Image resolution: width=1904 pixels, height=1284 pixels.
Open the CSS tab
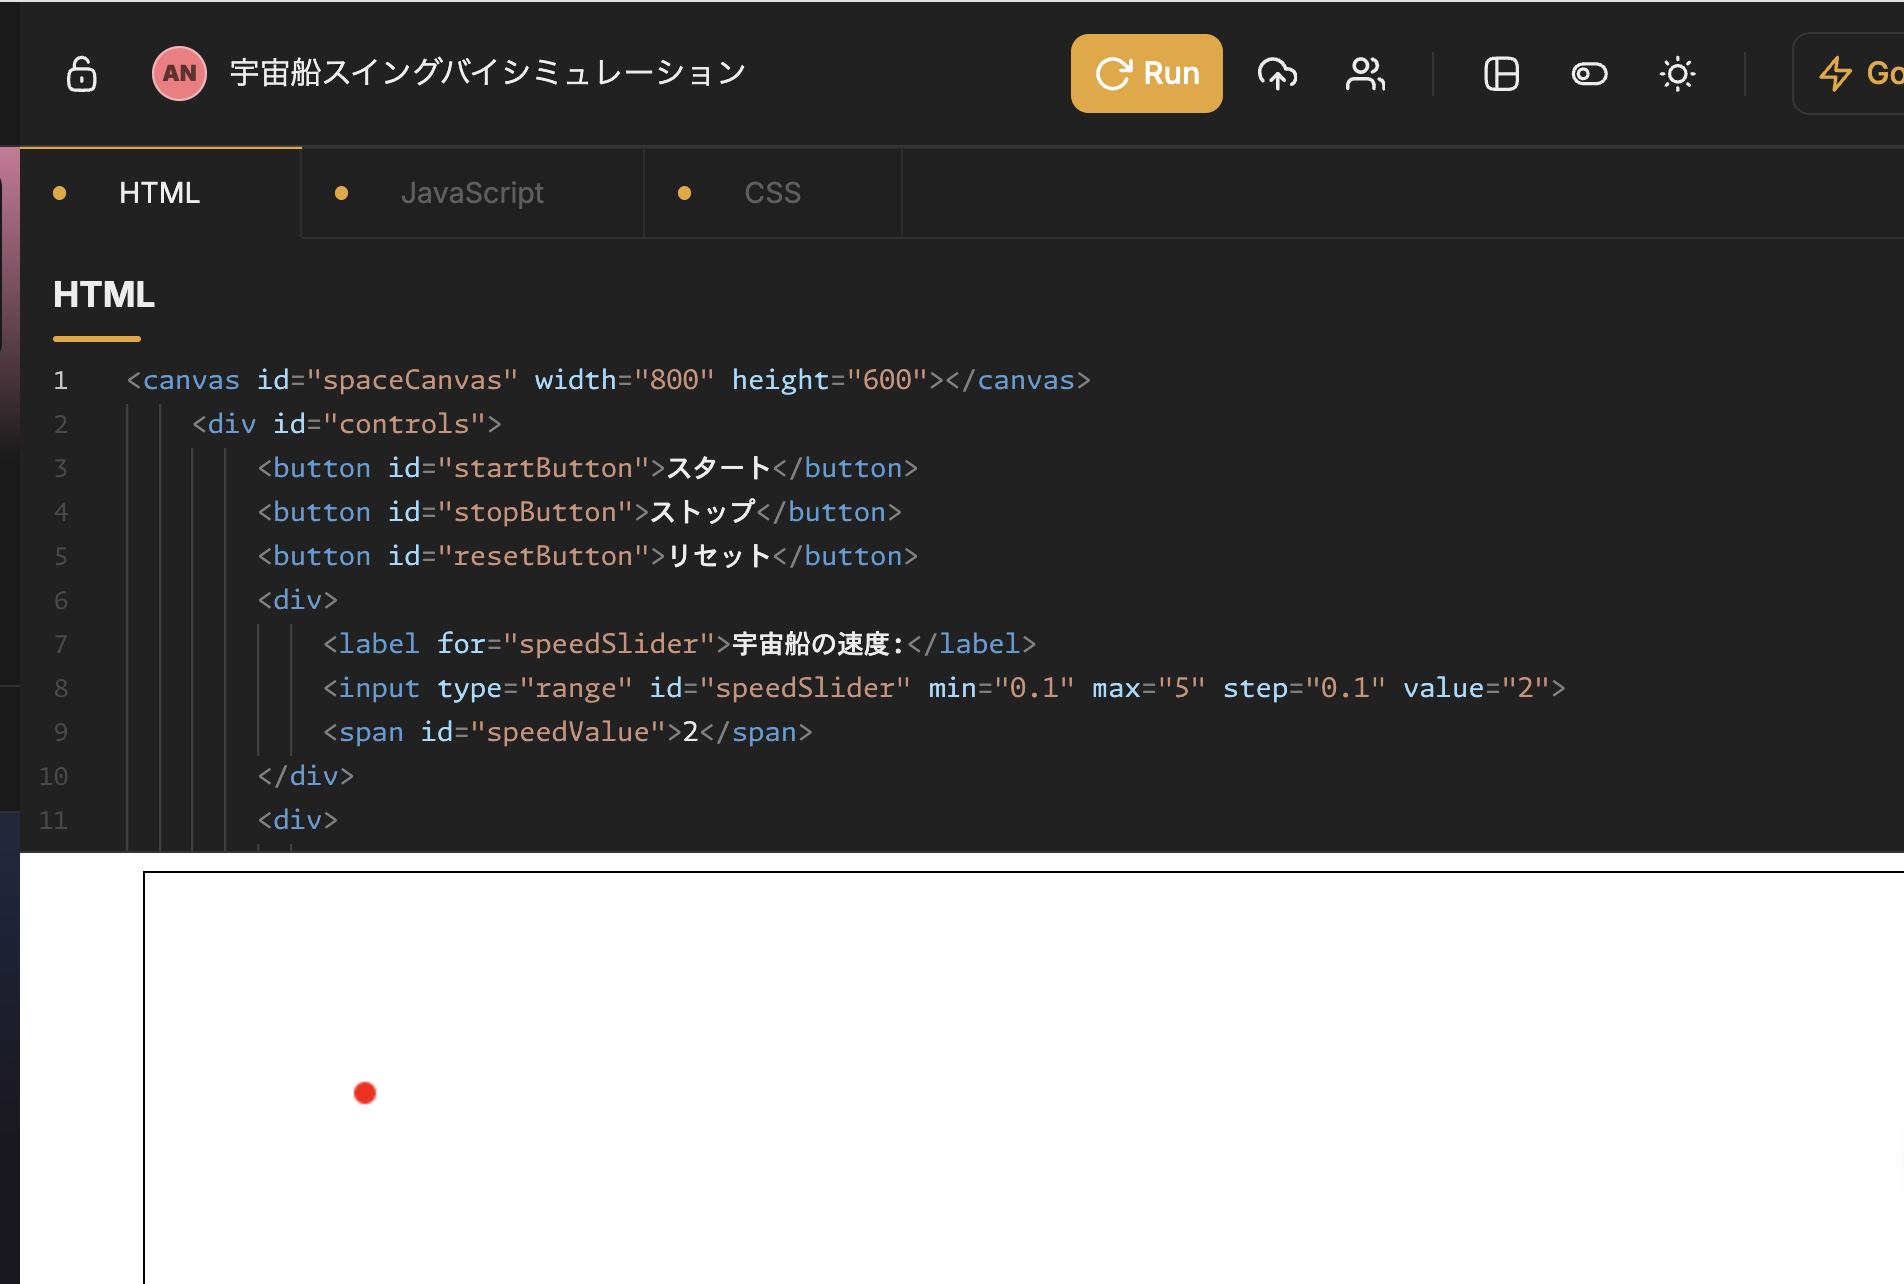pos(772,193)
